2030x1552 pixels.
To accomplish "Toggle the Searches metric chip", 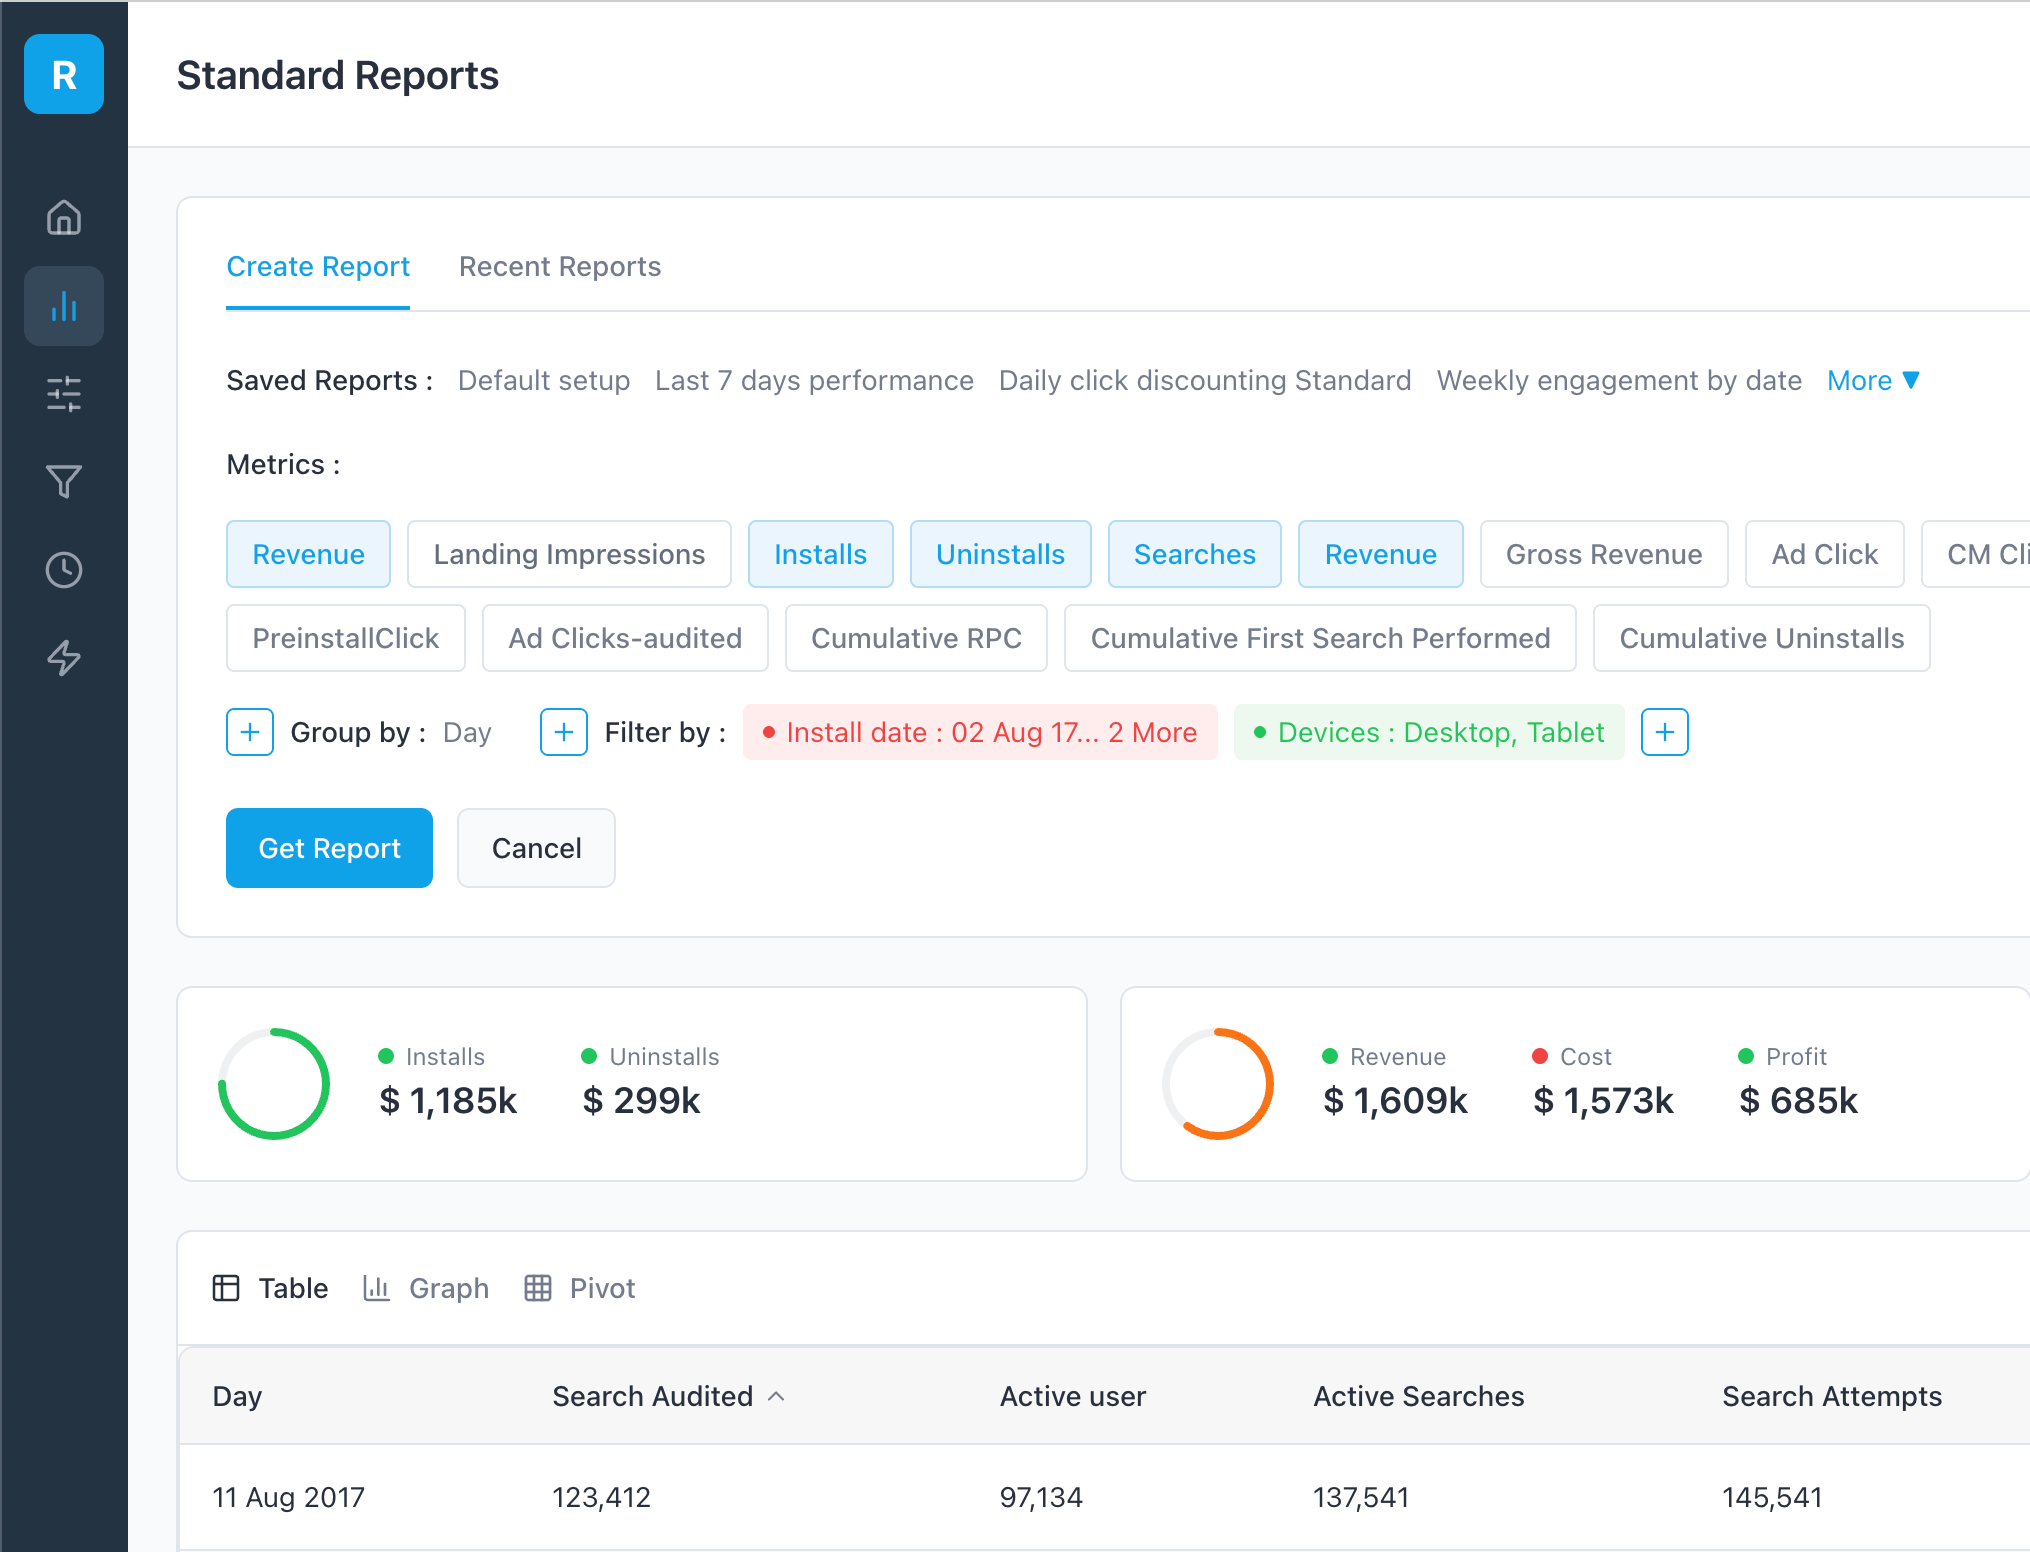I will coord(1194,554).
